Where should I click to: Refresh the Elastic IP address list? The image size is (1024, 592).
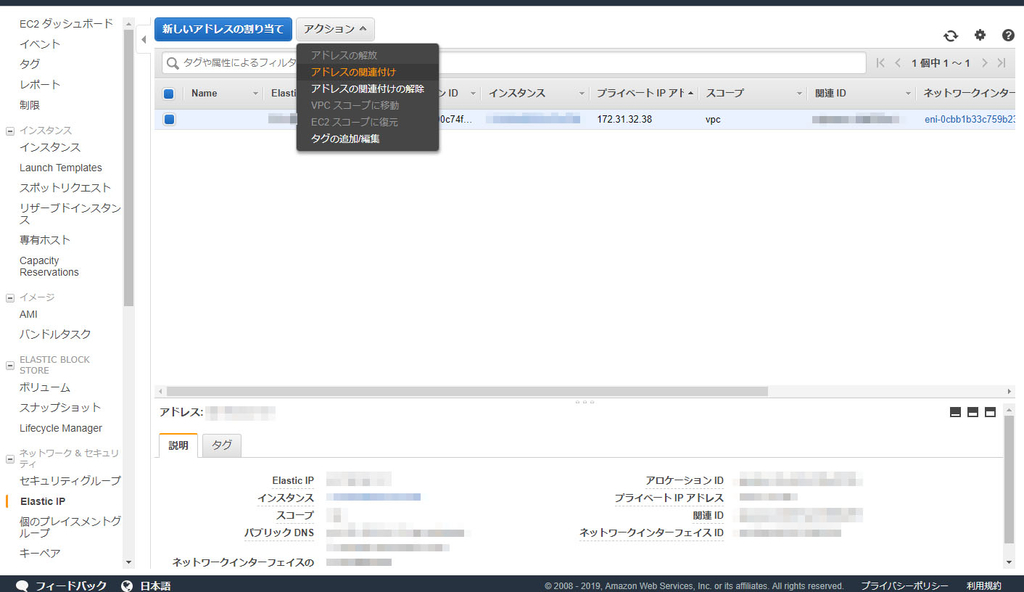949,35
